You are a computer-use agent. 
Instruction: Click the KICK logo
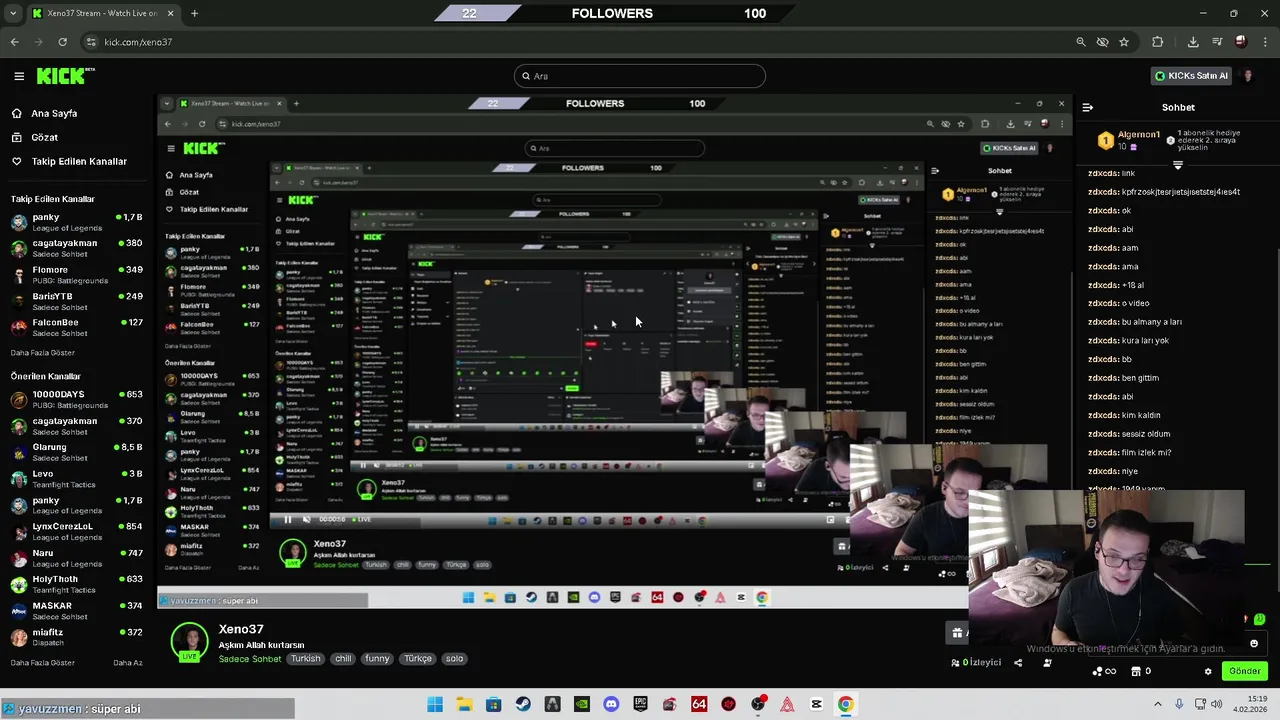tap(65, 76)
